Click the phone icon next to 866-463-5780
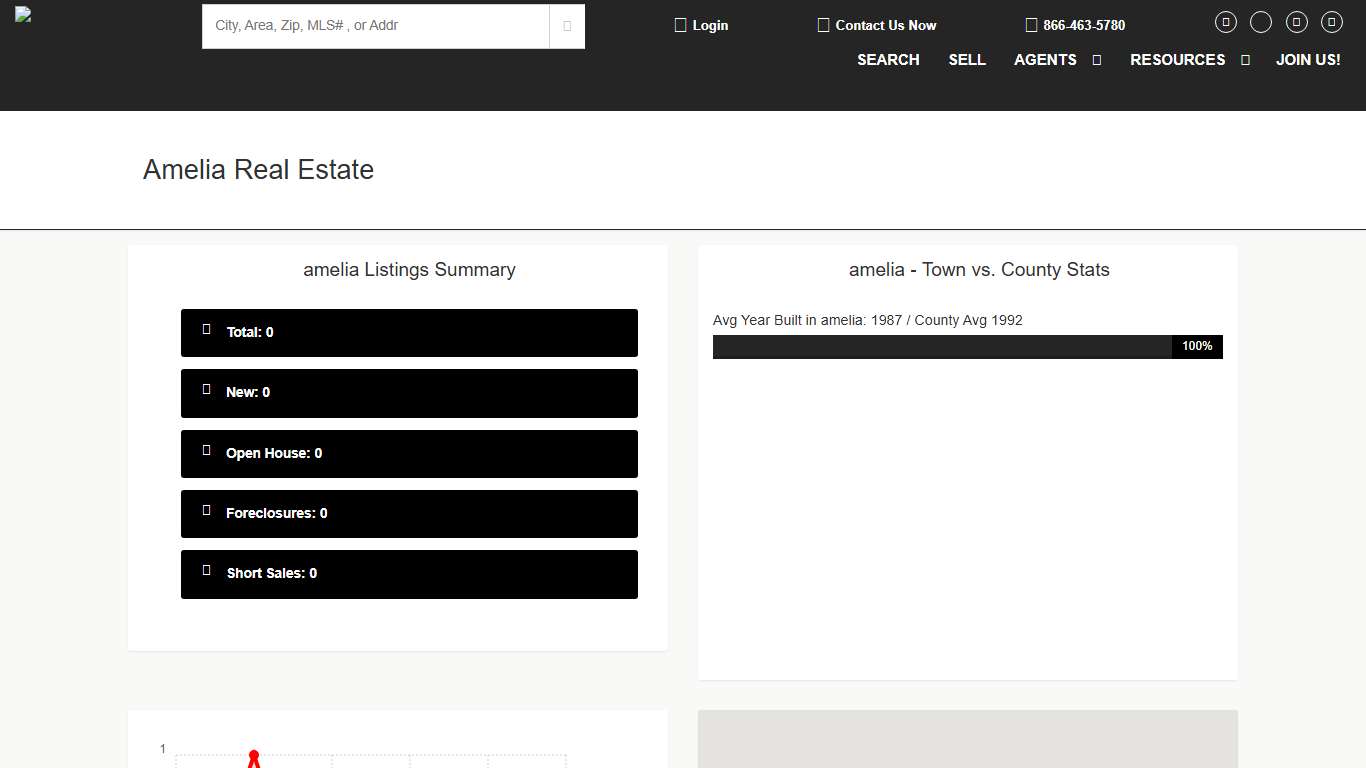1366x768 pixels. point(1031,24)
